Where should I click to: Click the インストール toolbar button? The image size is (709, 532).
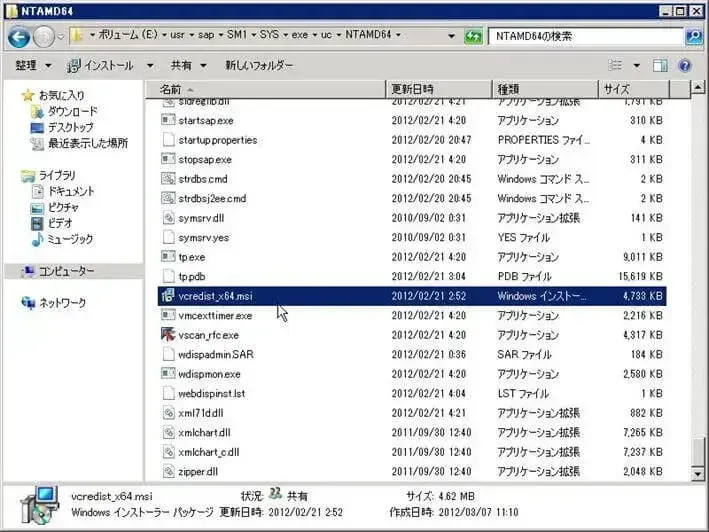[x=100, y=66]
